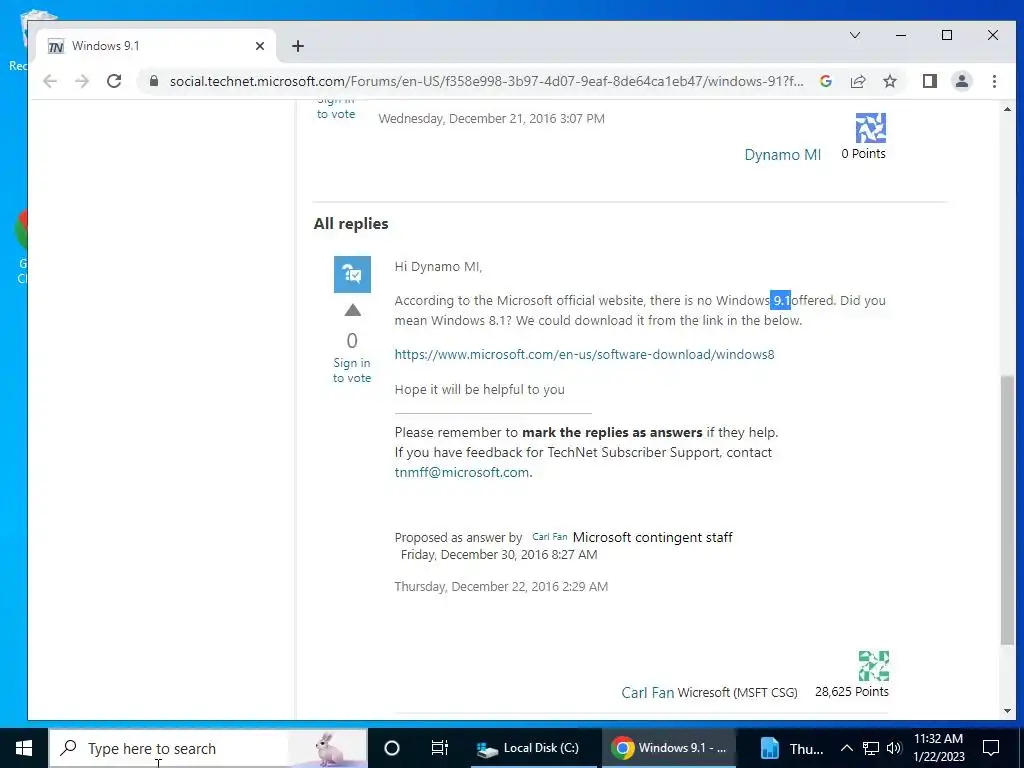The image size is (1024, 768).
Task: Click the All replies heading
Action: point(351,223)
